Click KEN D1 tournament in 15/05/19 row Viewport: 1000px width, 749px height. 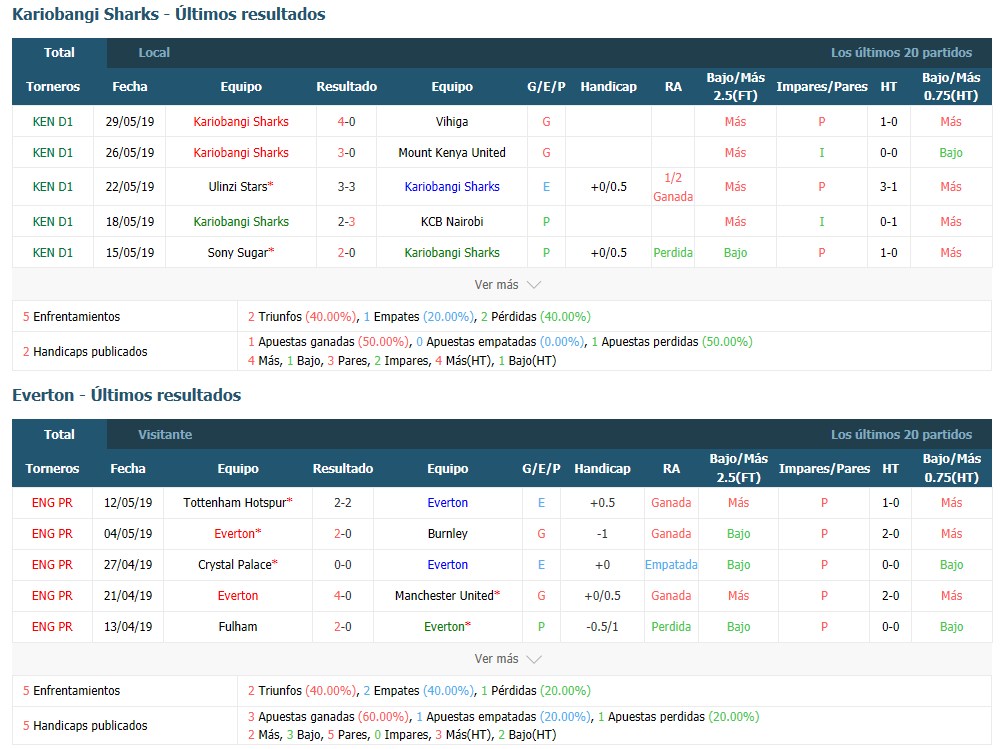(53, 253)
